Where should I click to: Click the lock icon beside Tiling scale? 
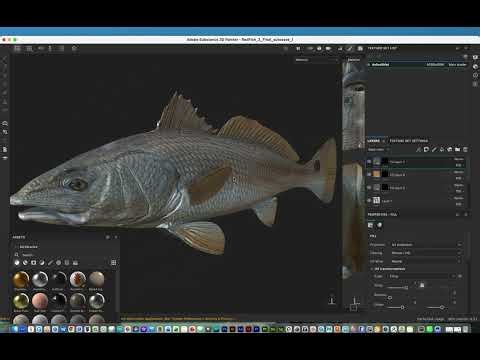coord(422,285)
